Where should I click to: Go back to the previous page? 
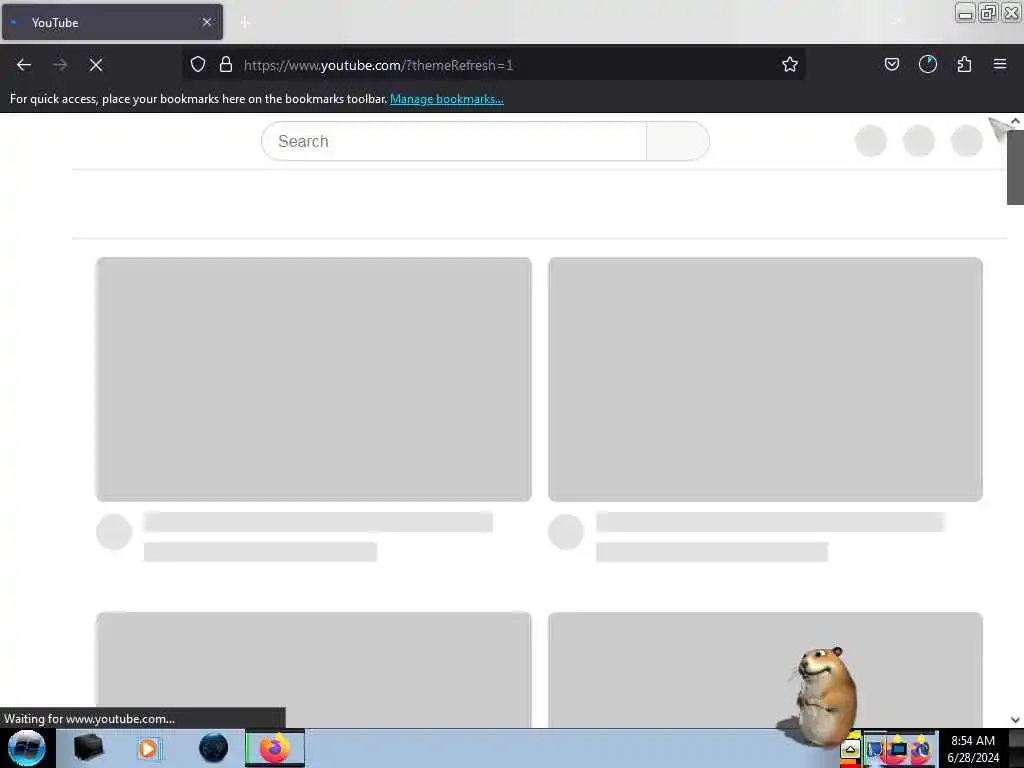tap(24, 65)
